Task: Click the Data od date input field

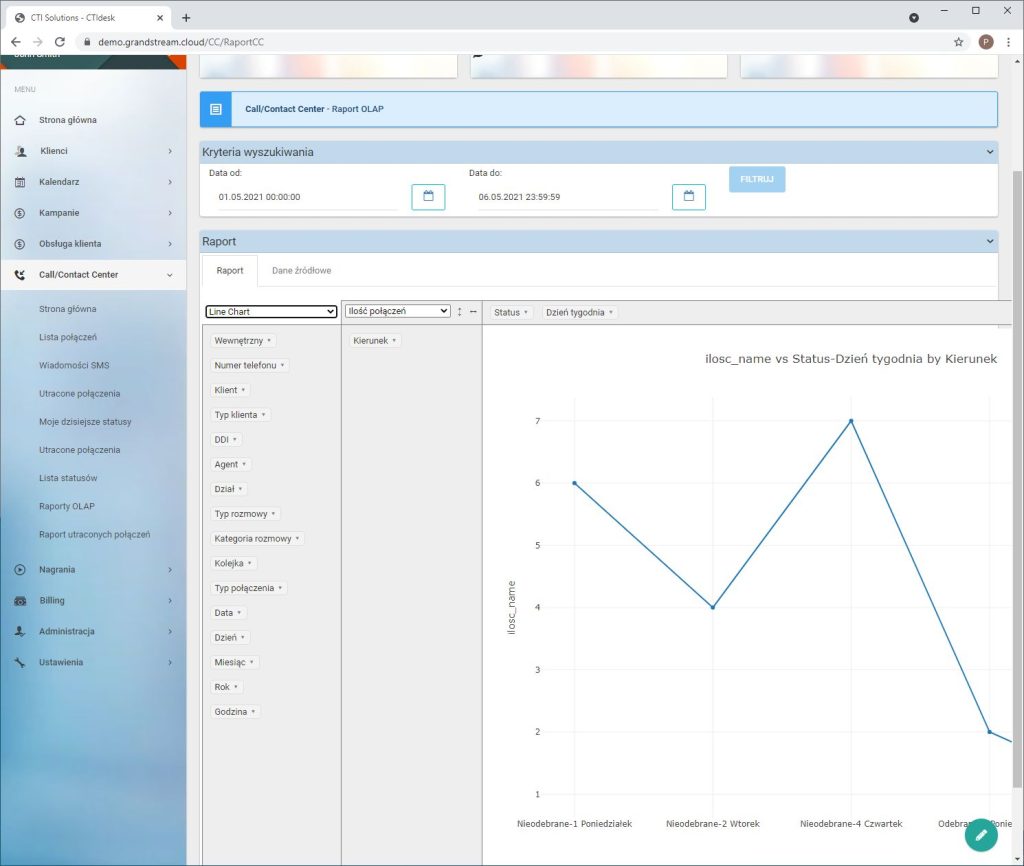Action: point(305,197)
